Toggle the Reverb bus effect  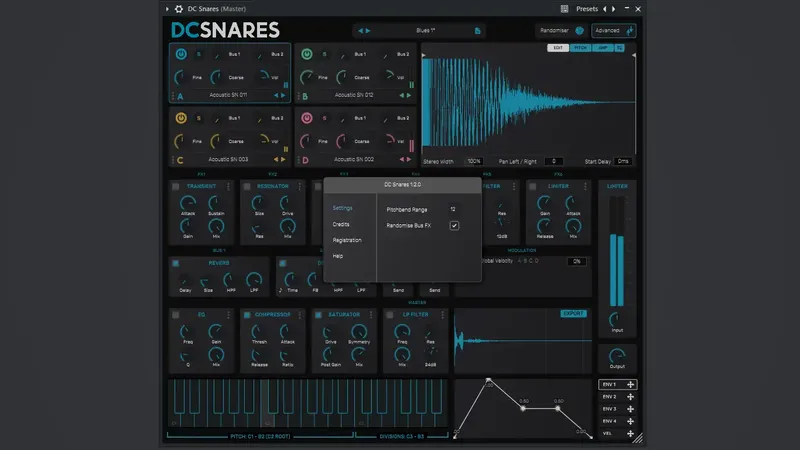point(176,263)
